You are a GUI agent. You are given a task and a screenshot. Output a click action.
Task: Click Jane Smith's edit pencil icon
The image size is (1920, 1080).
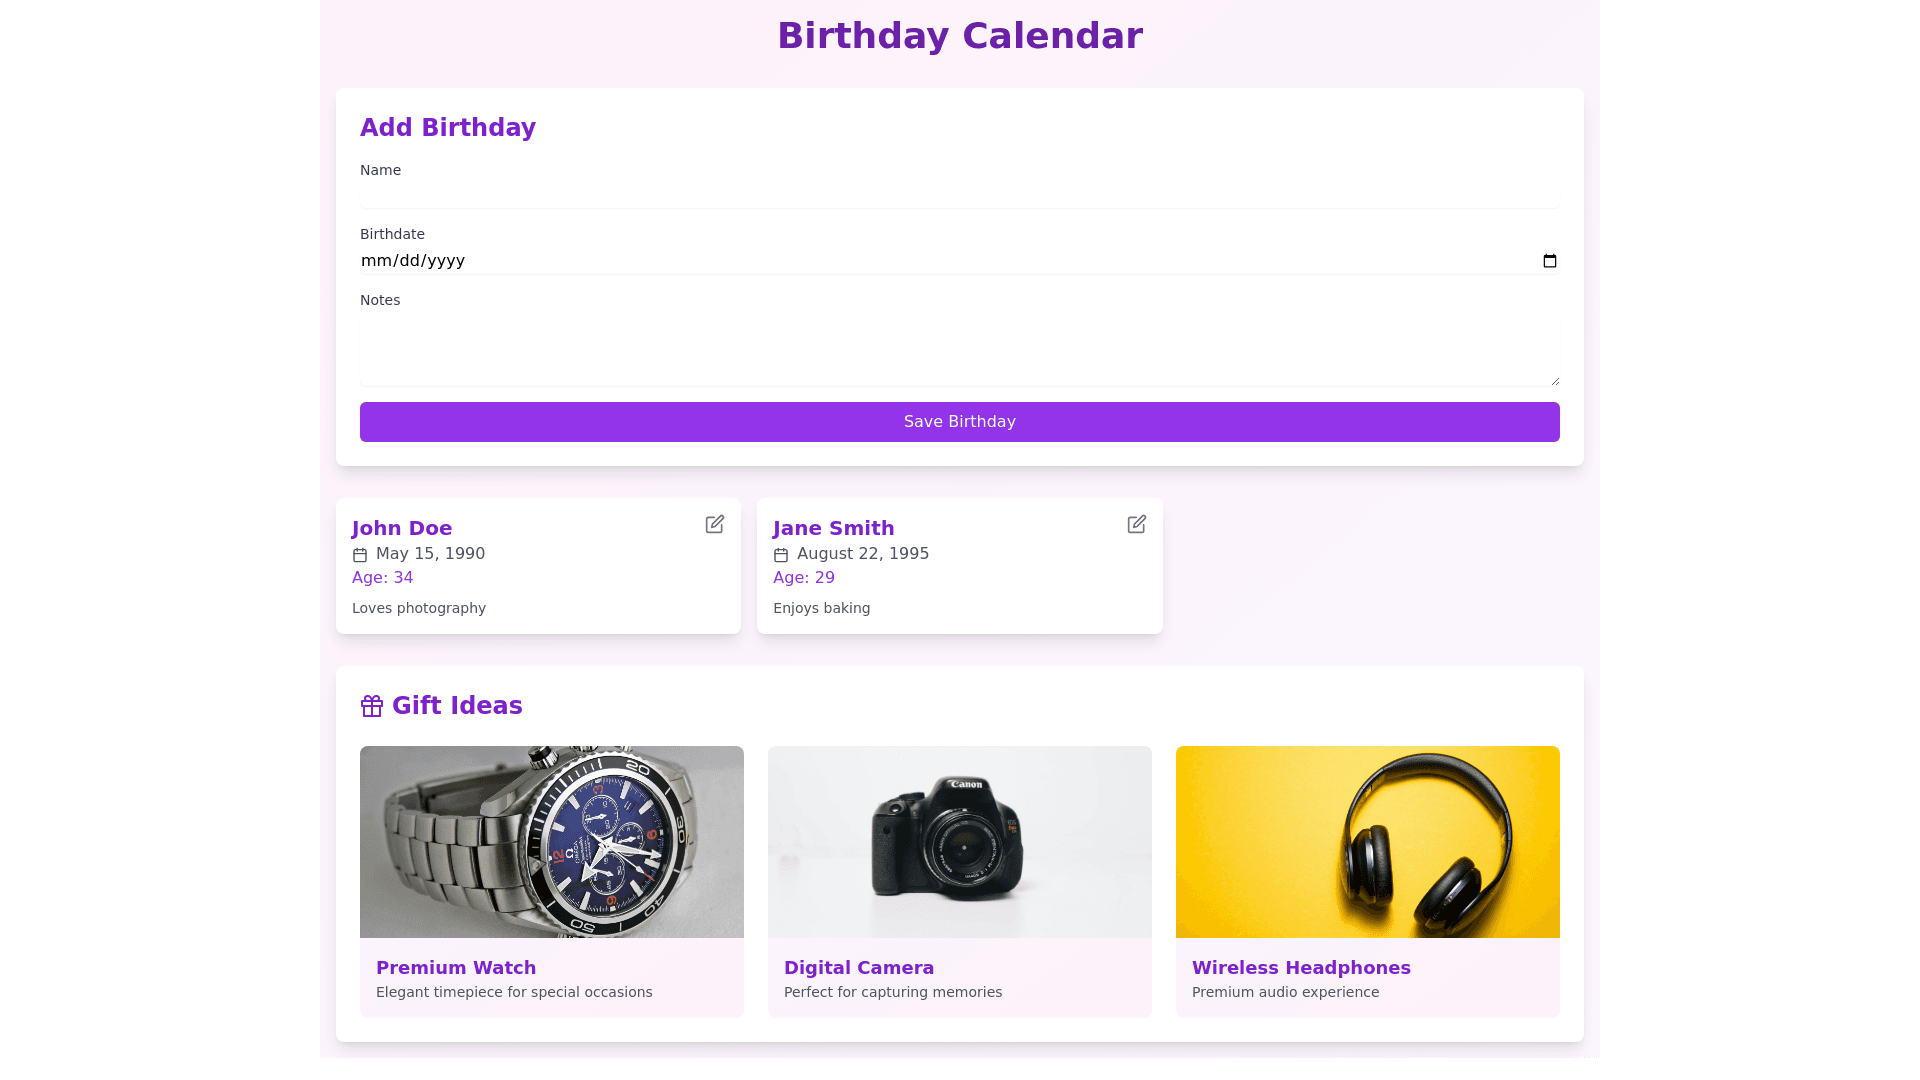[x=1136, y=525]
